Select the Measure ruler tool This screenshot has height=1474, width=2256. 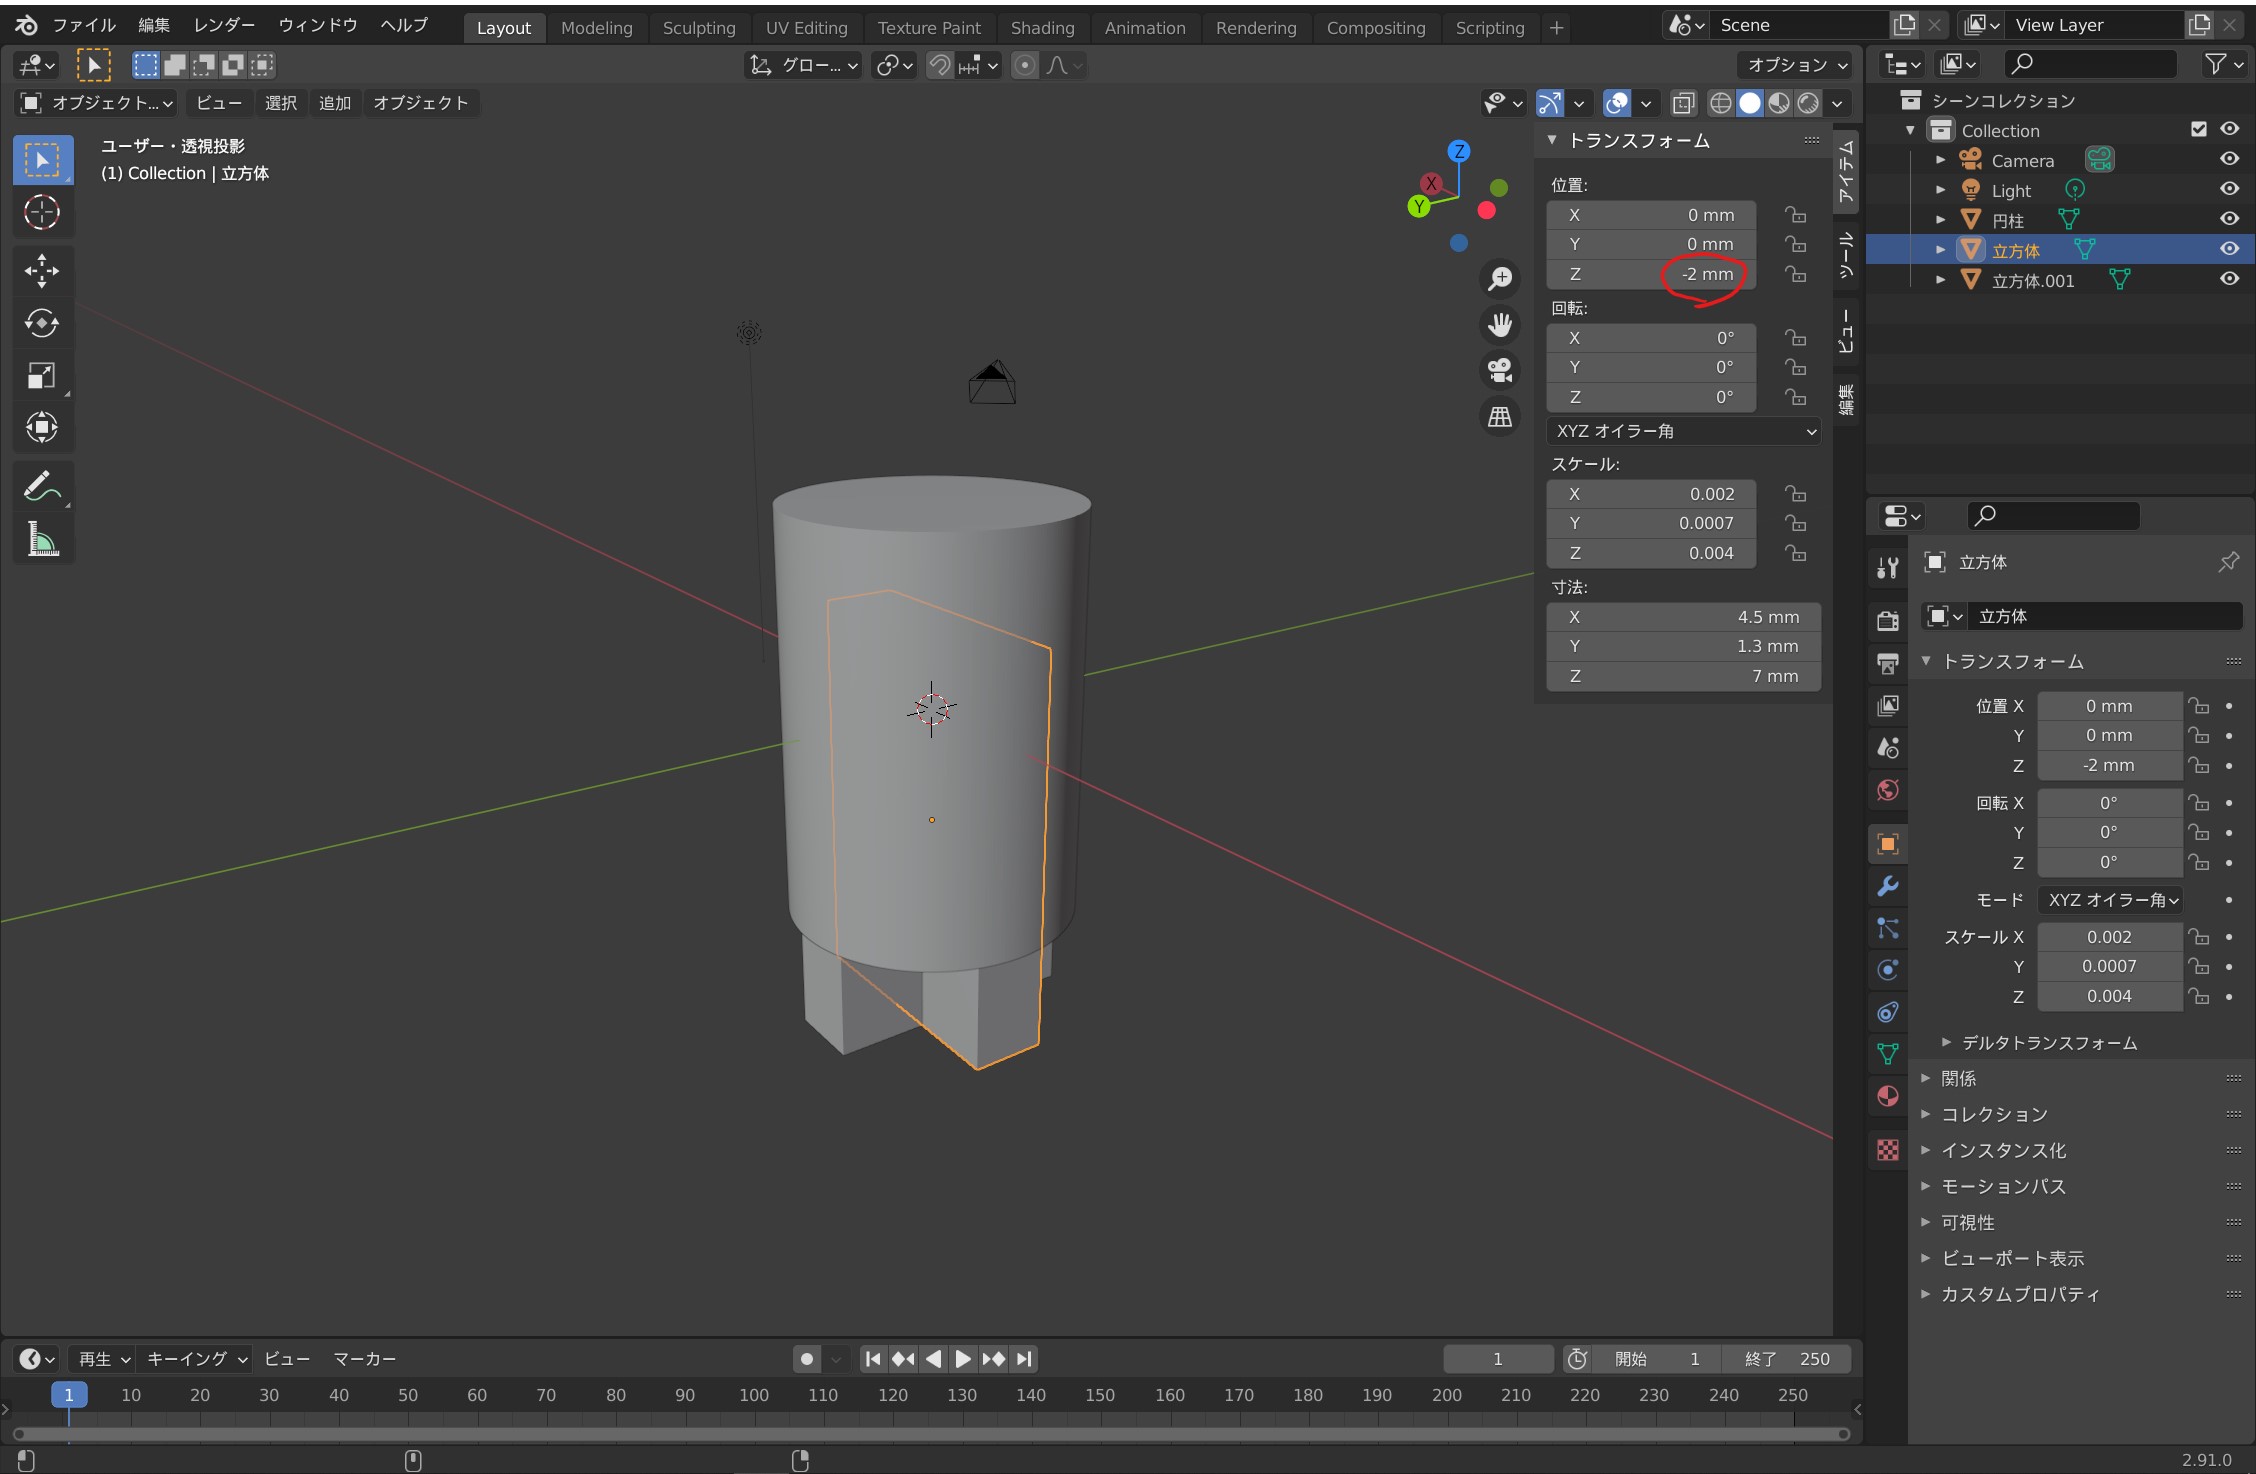(42, 540)
